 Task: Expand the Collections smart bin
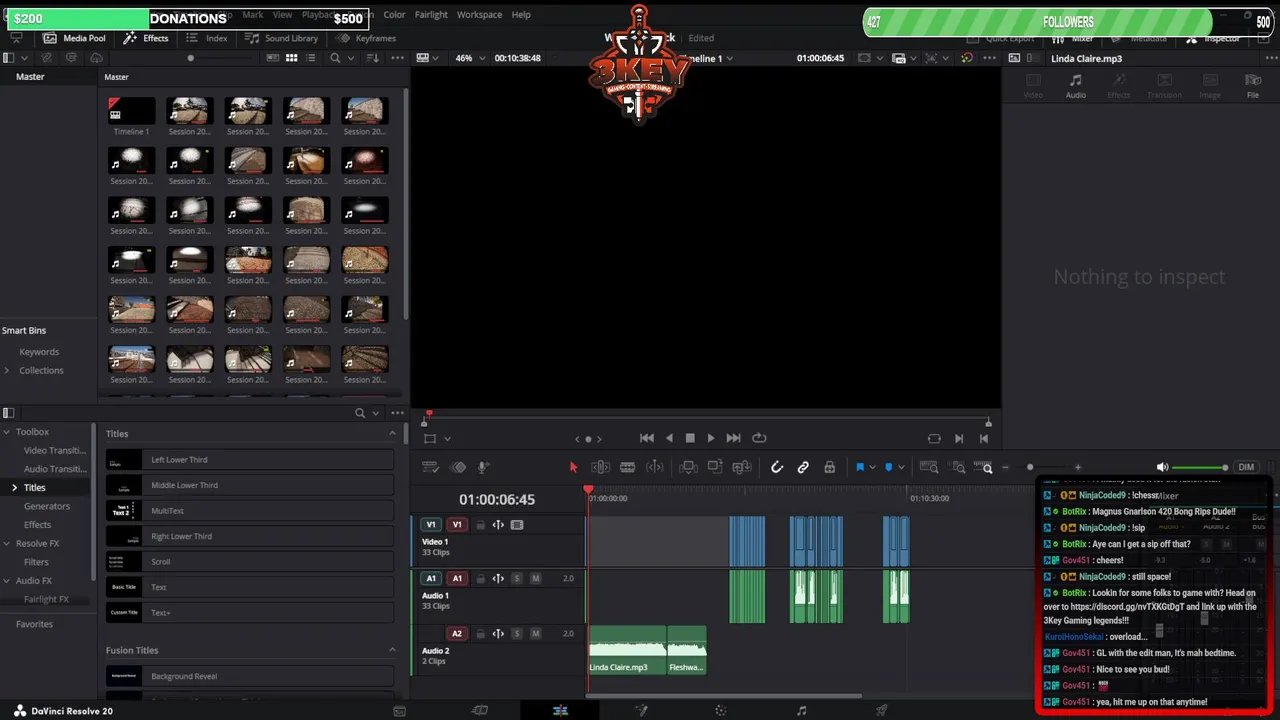tap(8, 371)
